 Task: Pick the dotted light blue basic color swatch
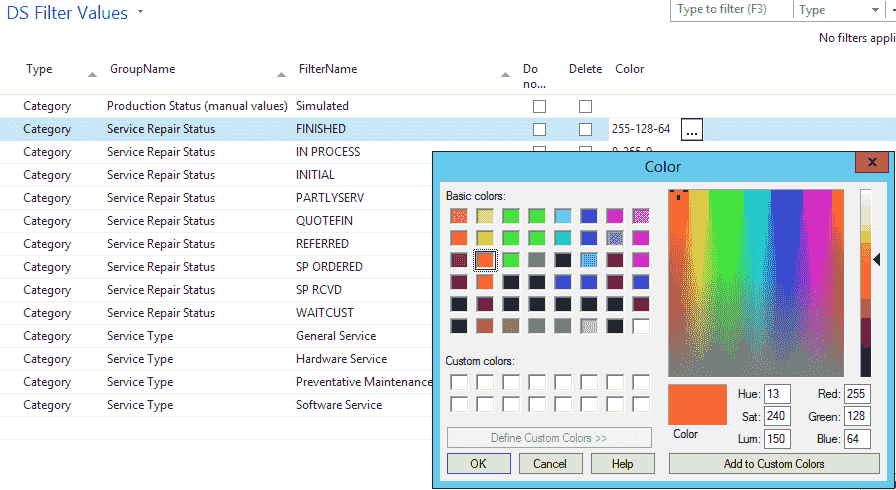pos(589,260)
